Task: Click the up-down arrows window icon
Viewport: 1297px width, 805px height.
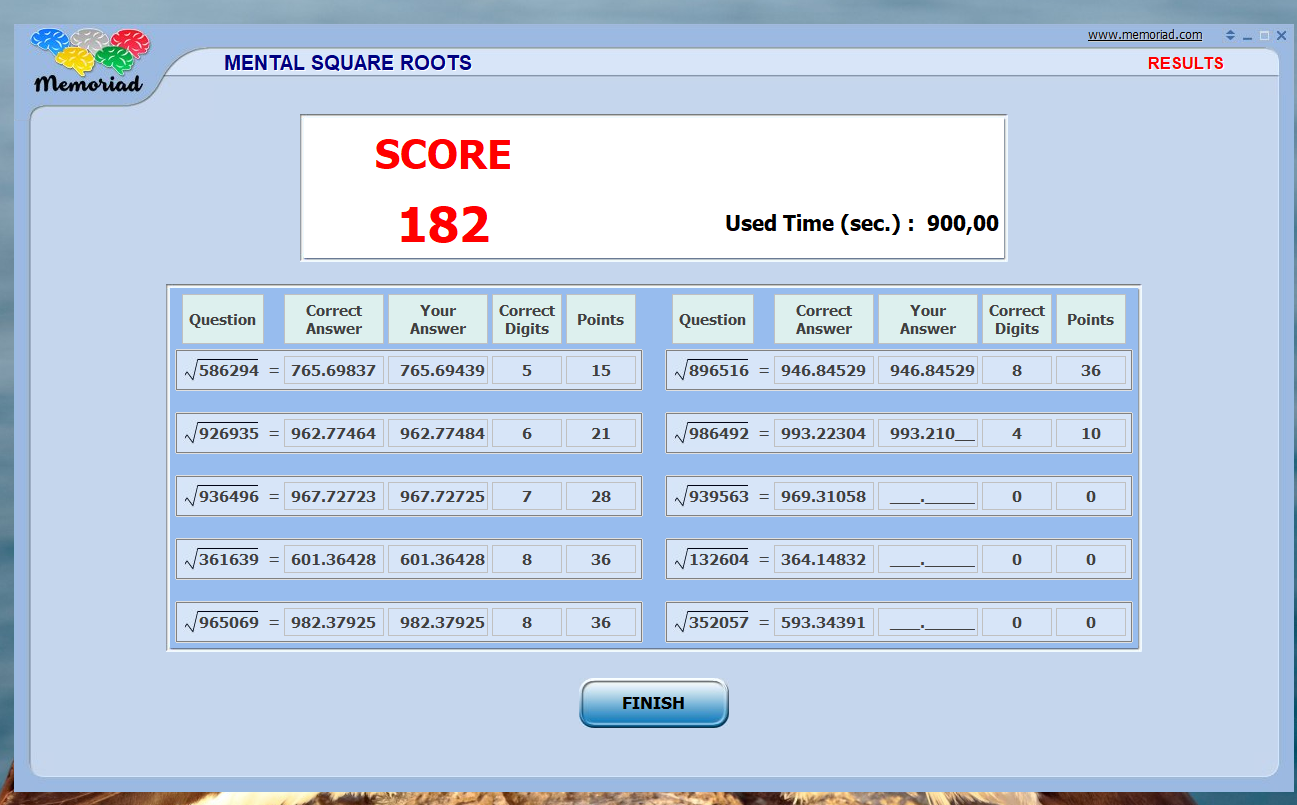Action: point(1230,35)
